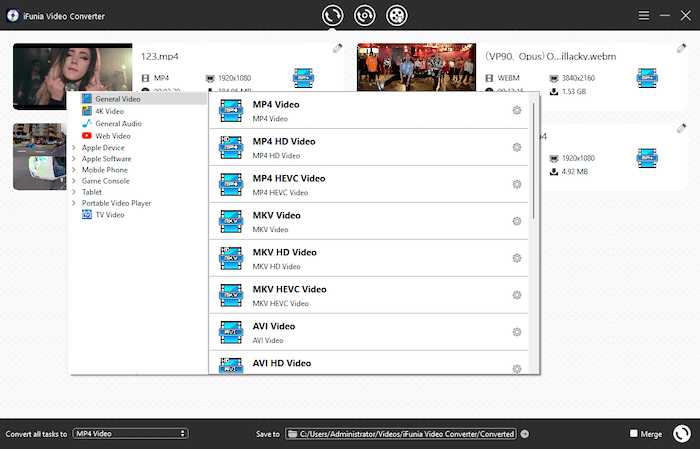Screen dimensions: 700x449
Task: Choose AVI Video format
Action: pyautogui.click(x=274, y=327)
